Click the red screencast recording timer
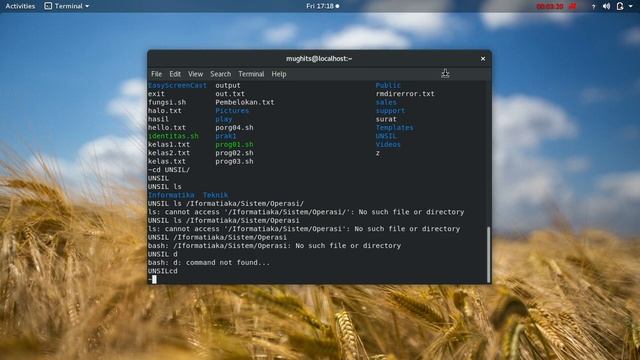640x360 pixels. [549, 7]
